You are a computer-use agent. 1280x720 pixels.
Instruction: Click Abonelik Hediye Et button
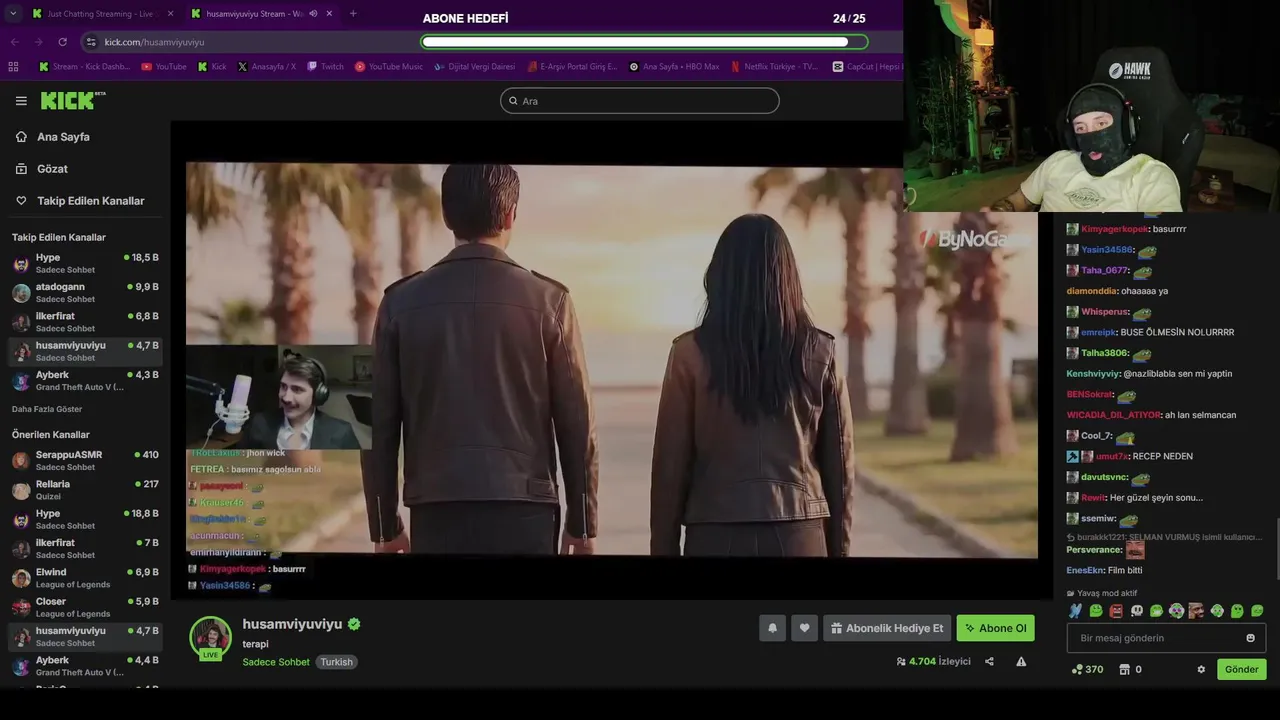[887, 628]
